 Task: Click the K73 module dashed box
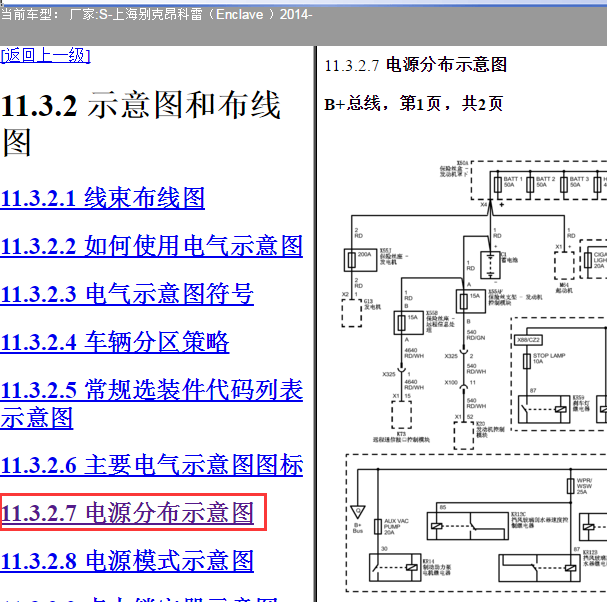(x=401, y=415)
